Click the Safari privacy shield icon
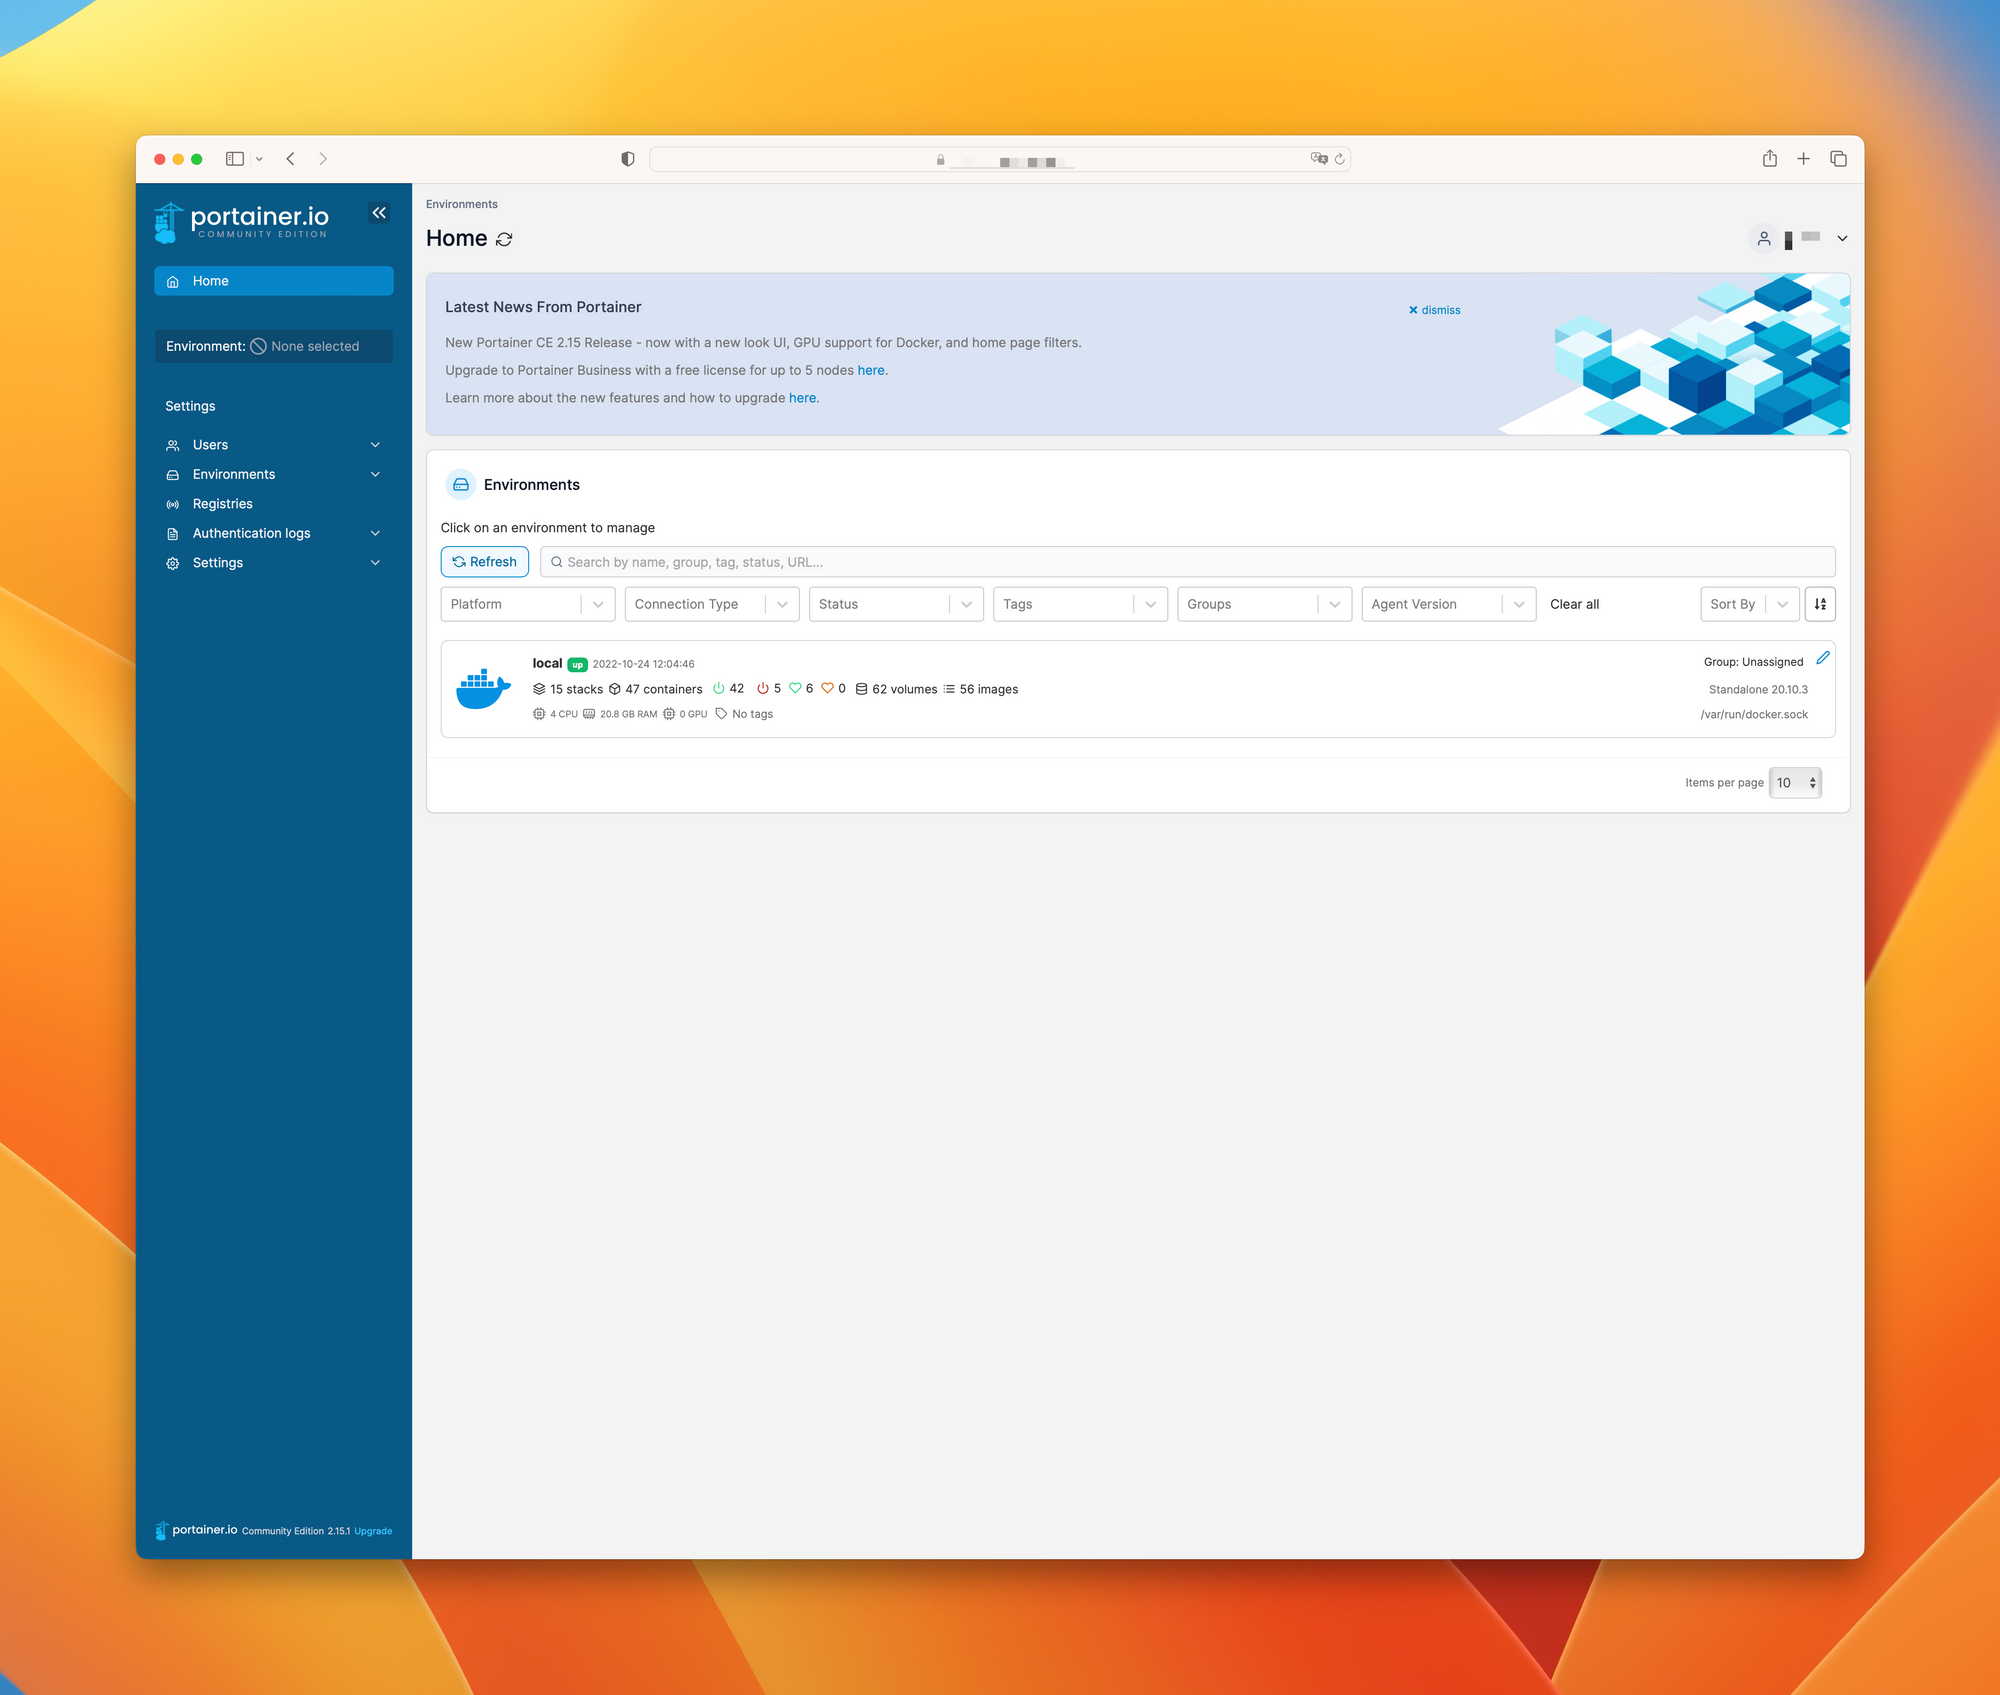Image resolution: width=2000 pixels, height=1695 pixels. point(628,159)
